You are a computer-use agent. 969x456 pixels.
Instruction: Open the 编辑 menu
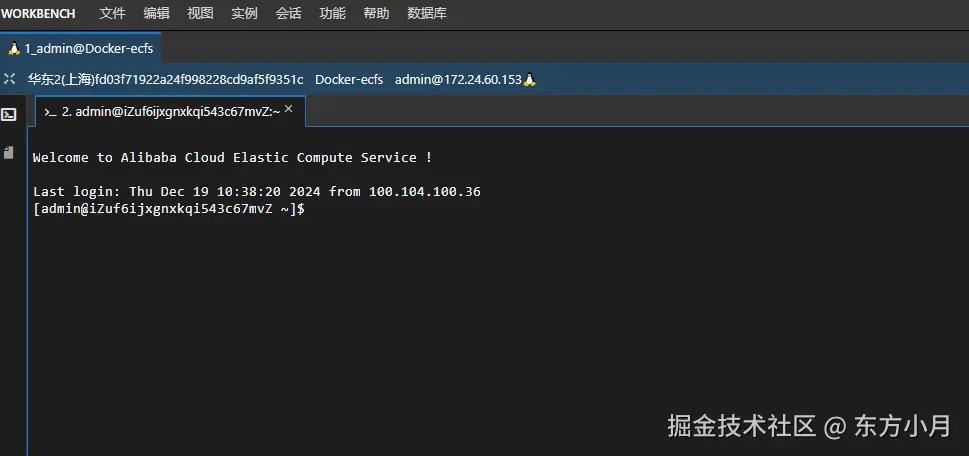pyautogui.click(x=156, y=13)
